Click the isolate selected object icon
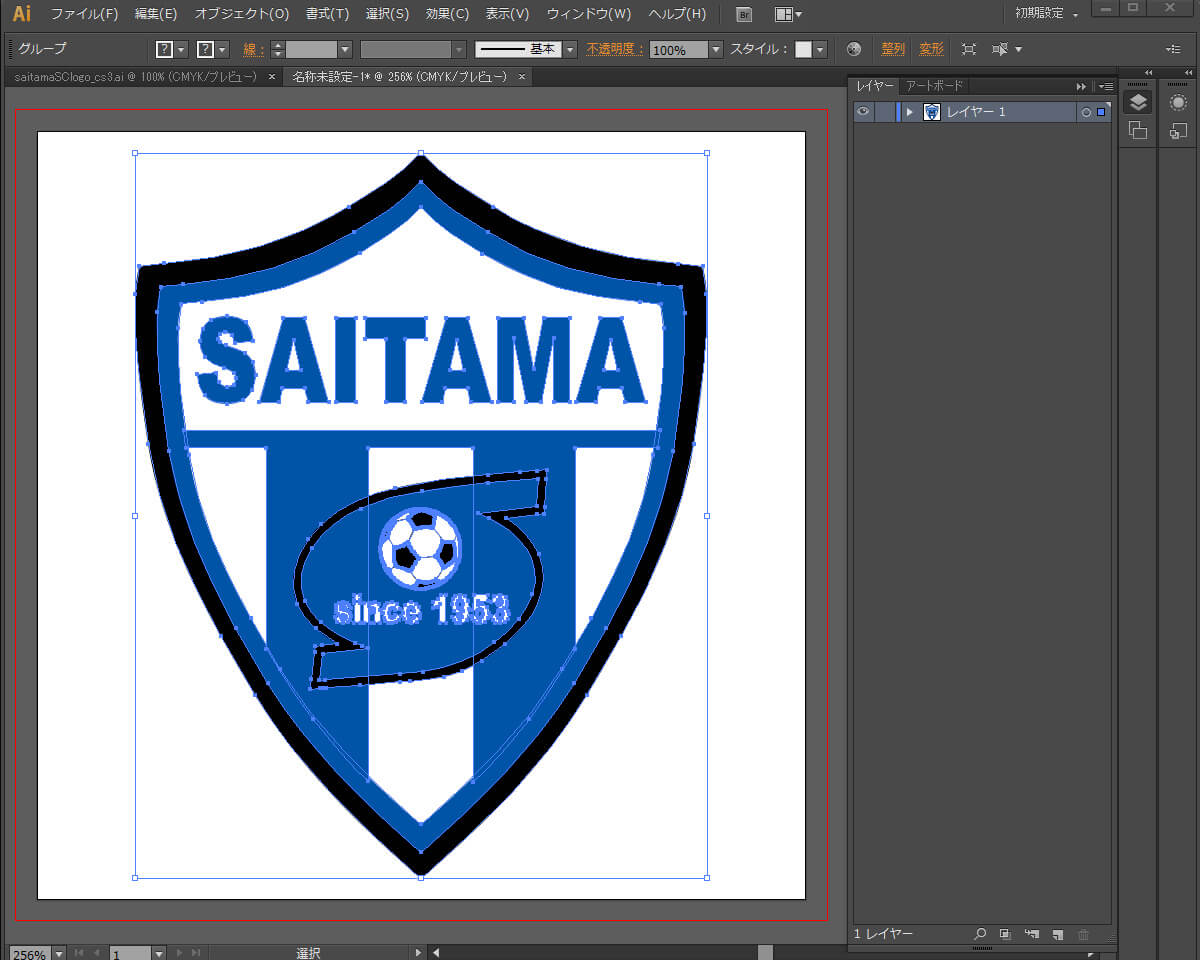The width and height of the screenshot is (1200, 960). [x=968, y=49]
